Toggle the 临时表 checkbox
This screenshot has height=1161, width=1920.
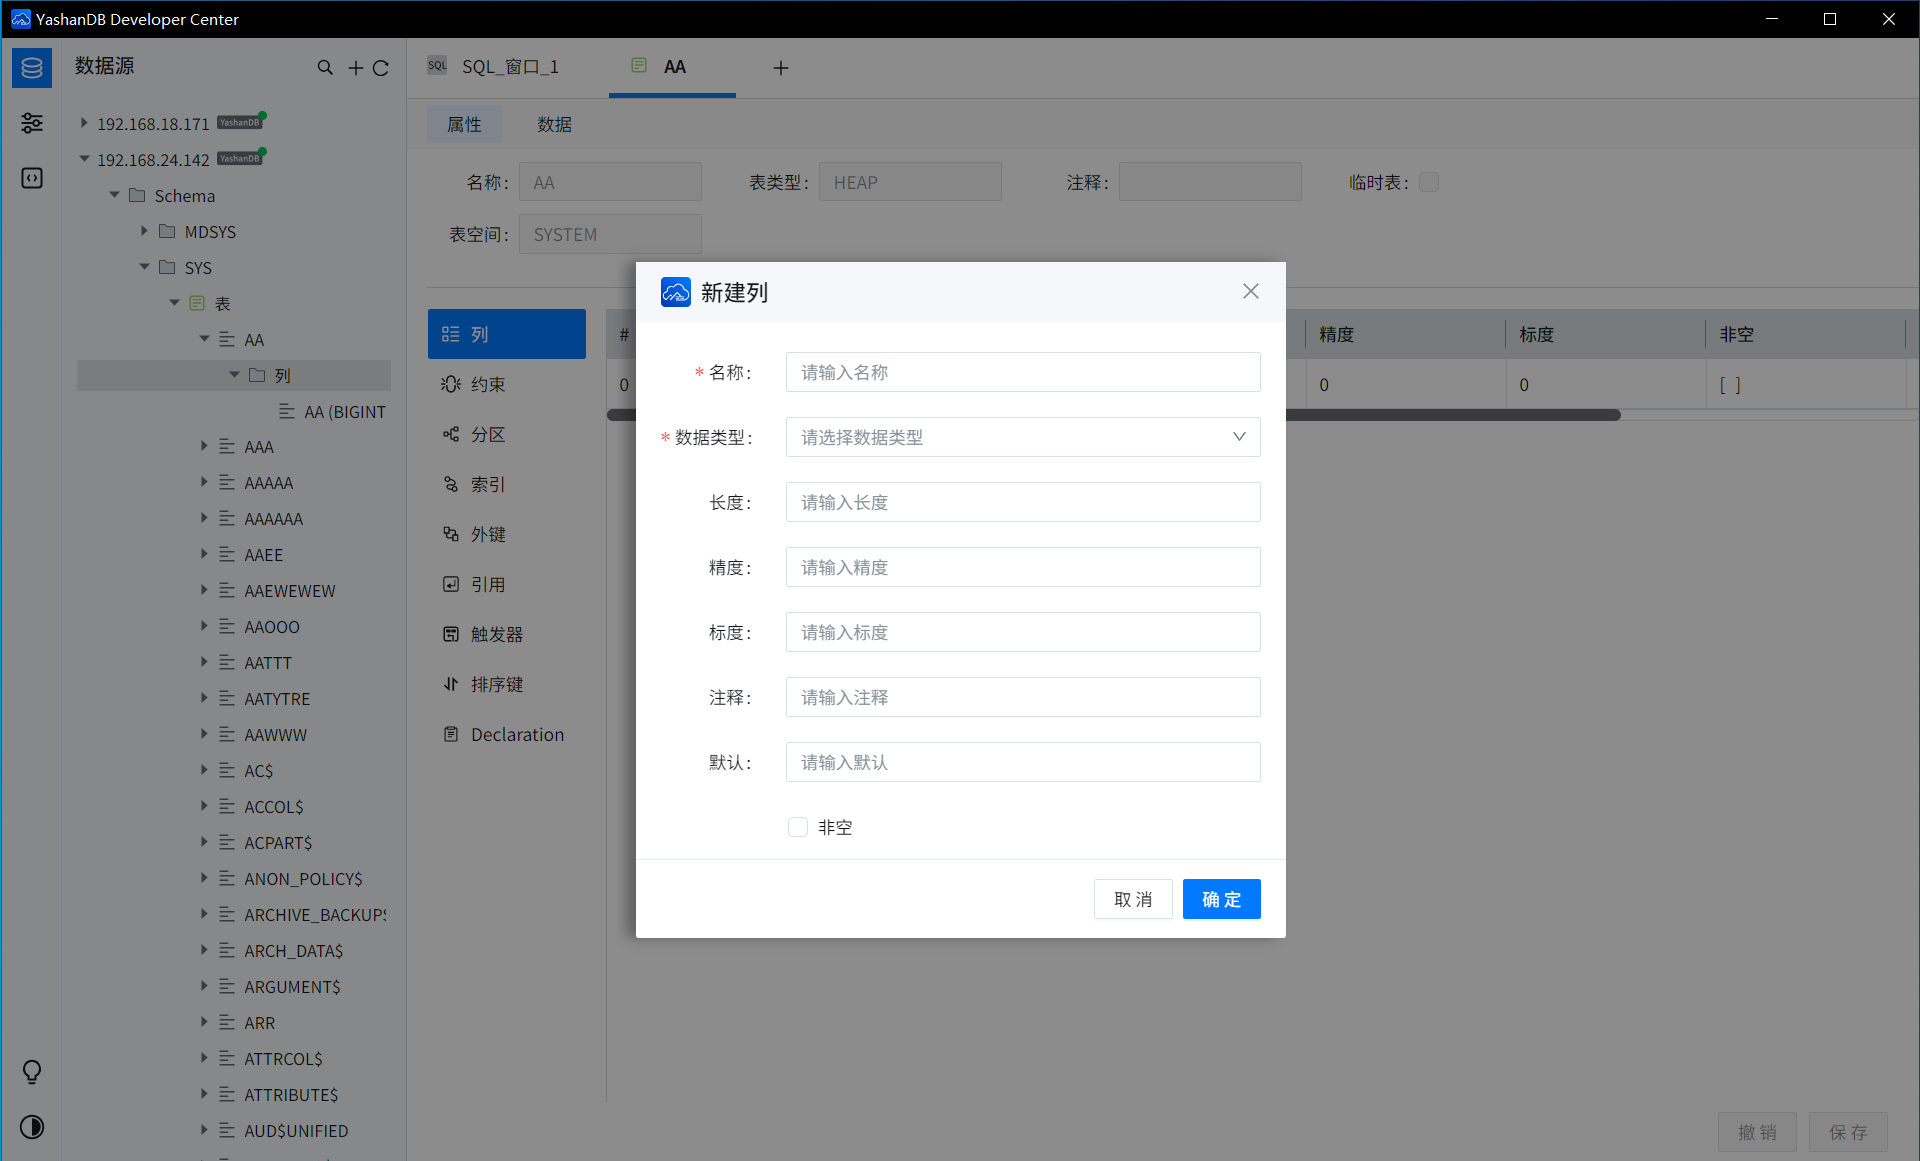(x=1429, y=182)
